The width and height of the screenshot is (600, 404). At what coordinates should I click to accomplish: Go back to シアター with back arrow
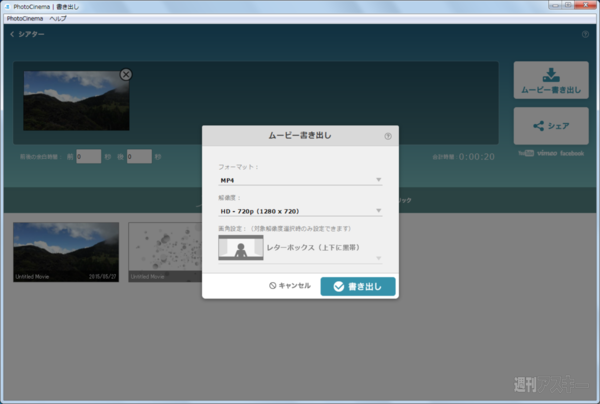coord(27,34)
